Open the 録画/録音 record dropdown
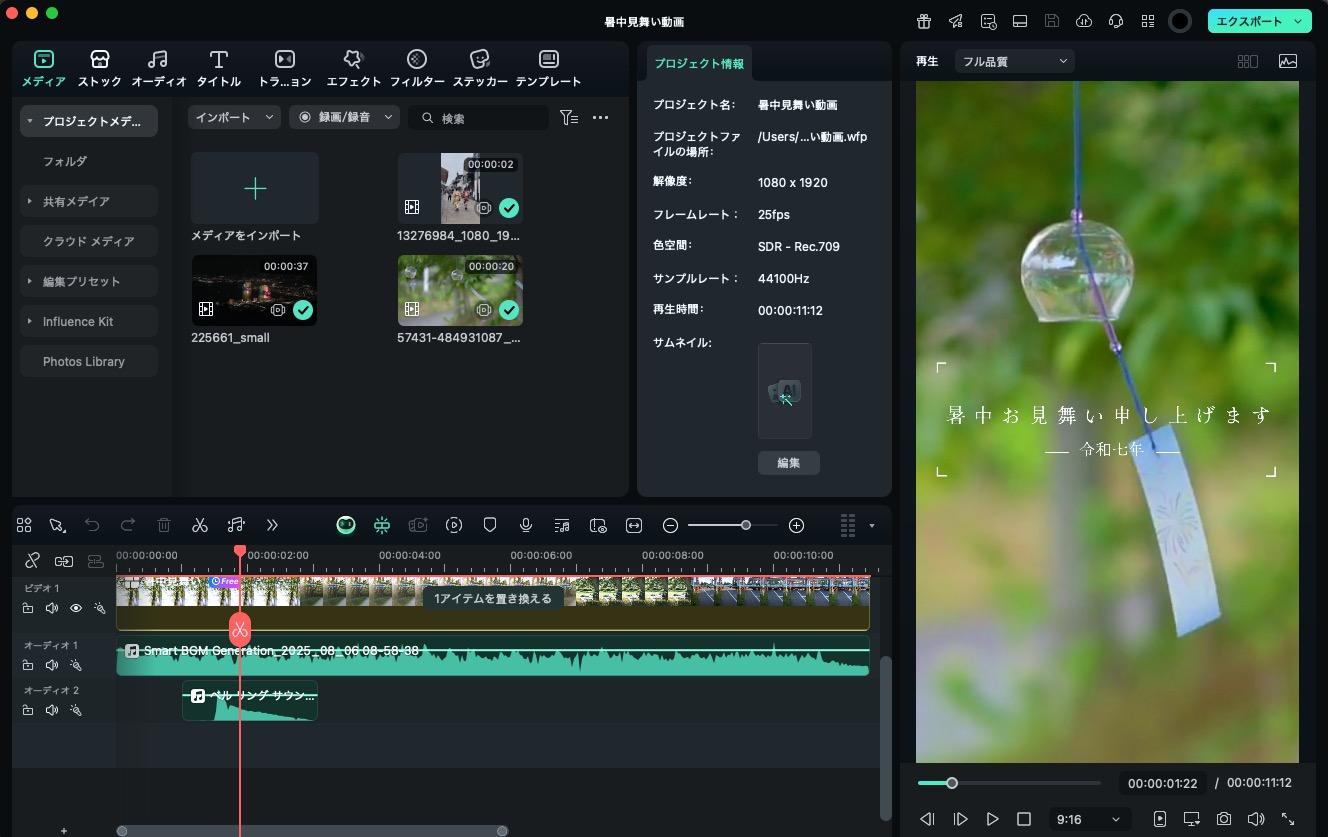1328x837 pixels. [x=345, y=117]
